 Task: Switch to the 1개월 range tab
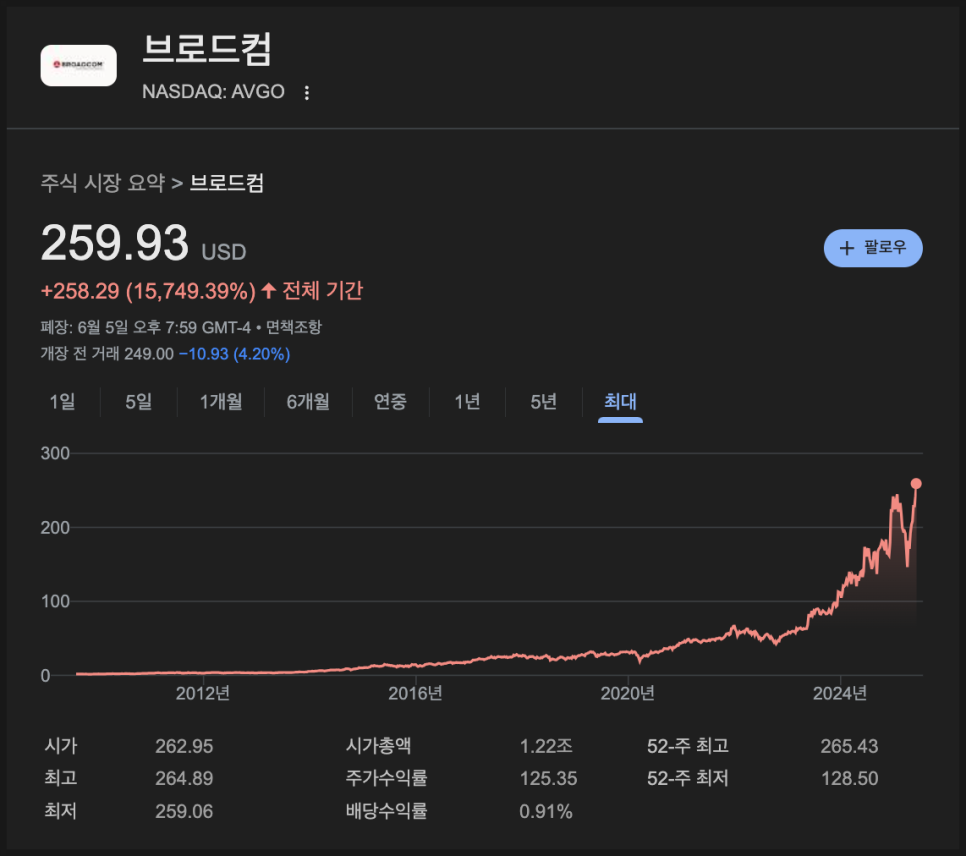[221, 402]
